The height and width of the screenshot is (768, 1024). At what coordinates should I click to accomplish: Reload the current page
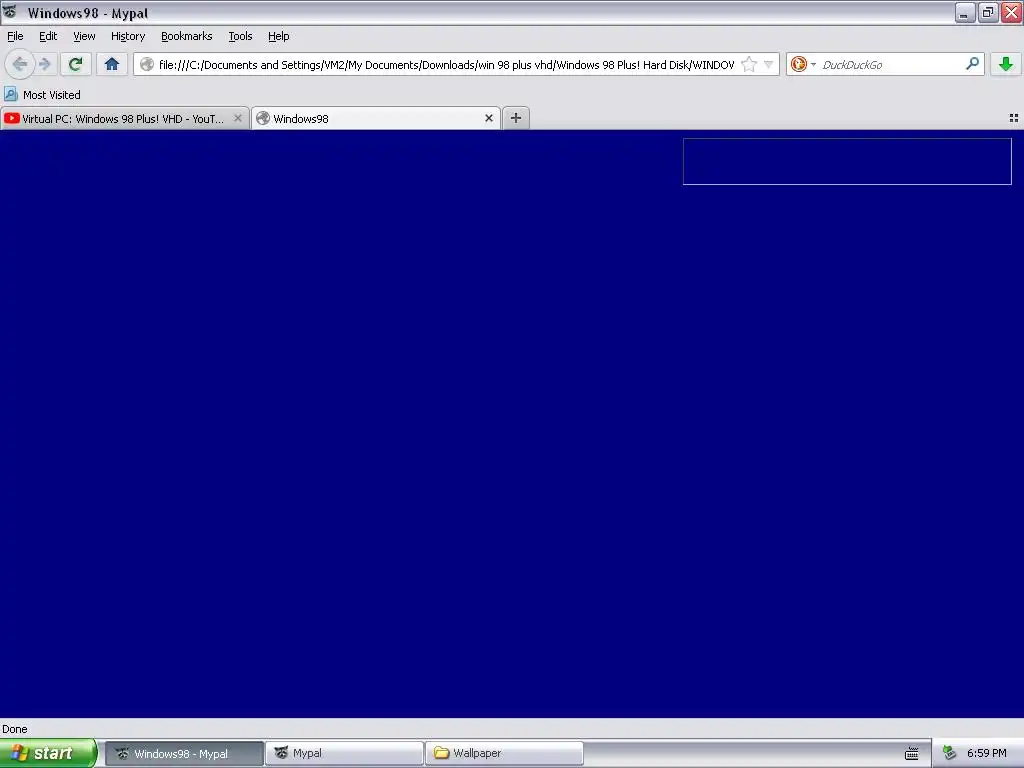[x=75, y=64]
